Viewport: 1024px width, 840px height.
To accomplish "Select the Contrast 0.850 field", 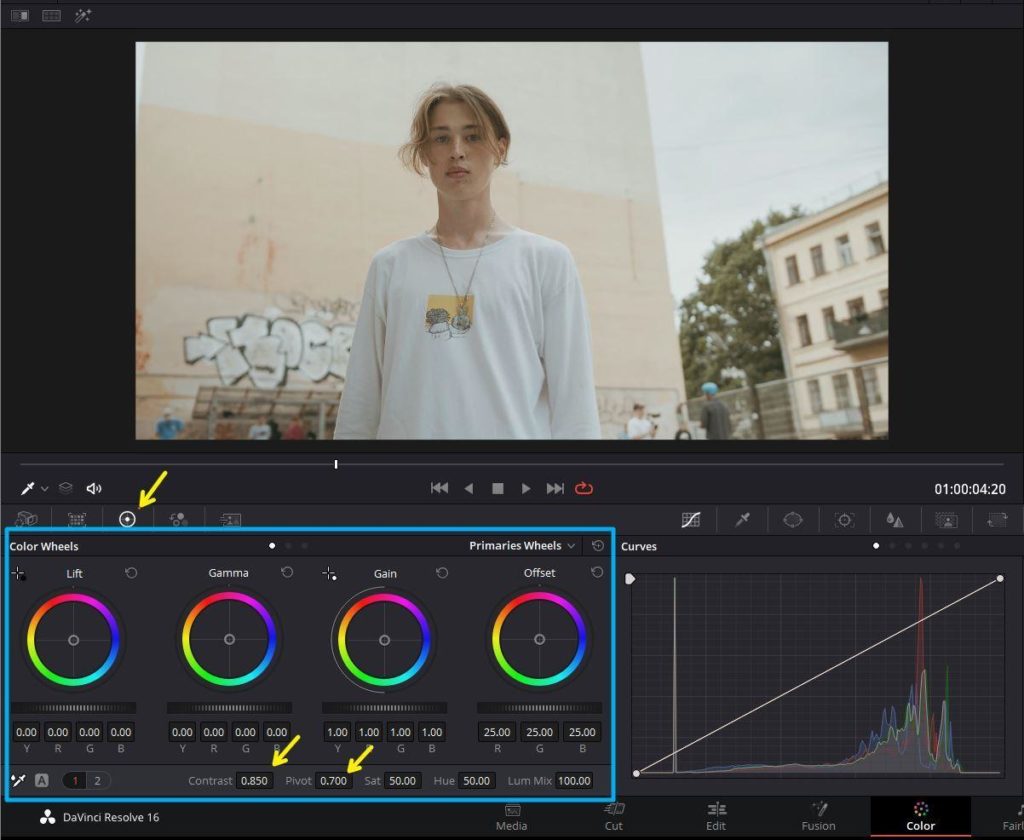I will pos(254,781).
